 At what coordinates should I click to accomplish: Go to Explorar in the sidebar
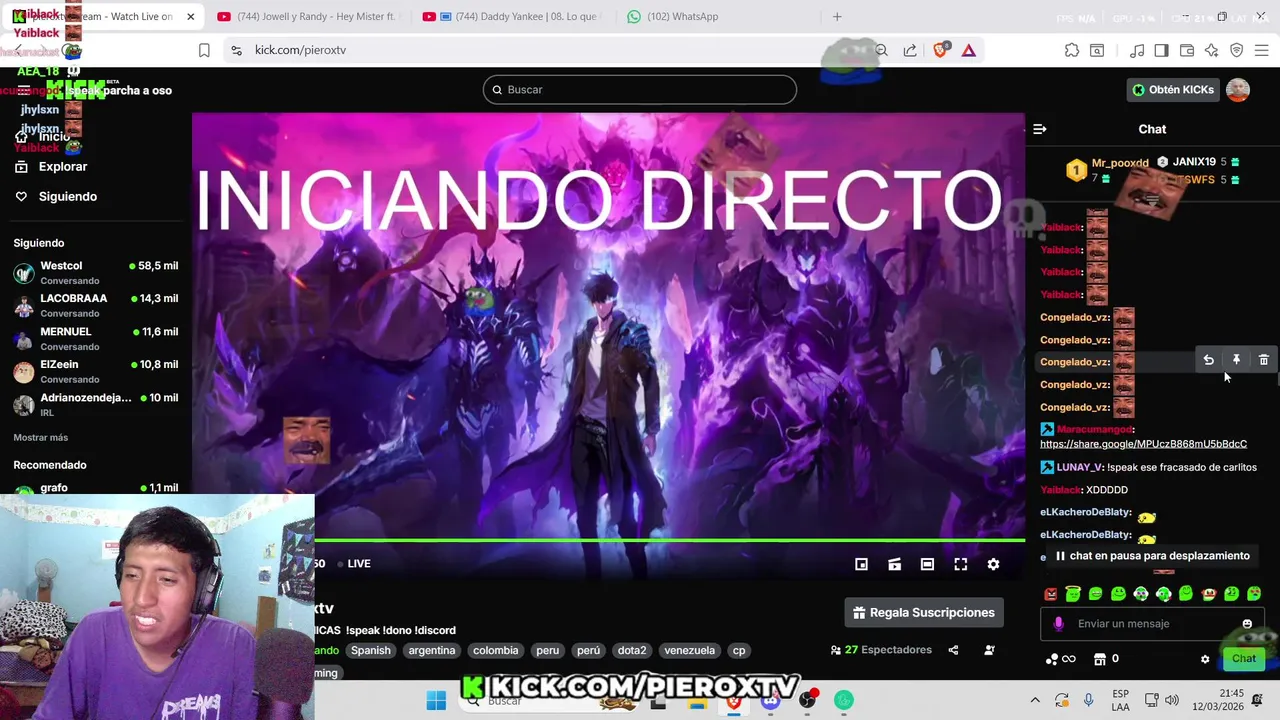[51, 167]
